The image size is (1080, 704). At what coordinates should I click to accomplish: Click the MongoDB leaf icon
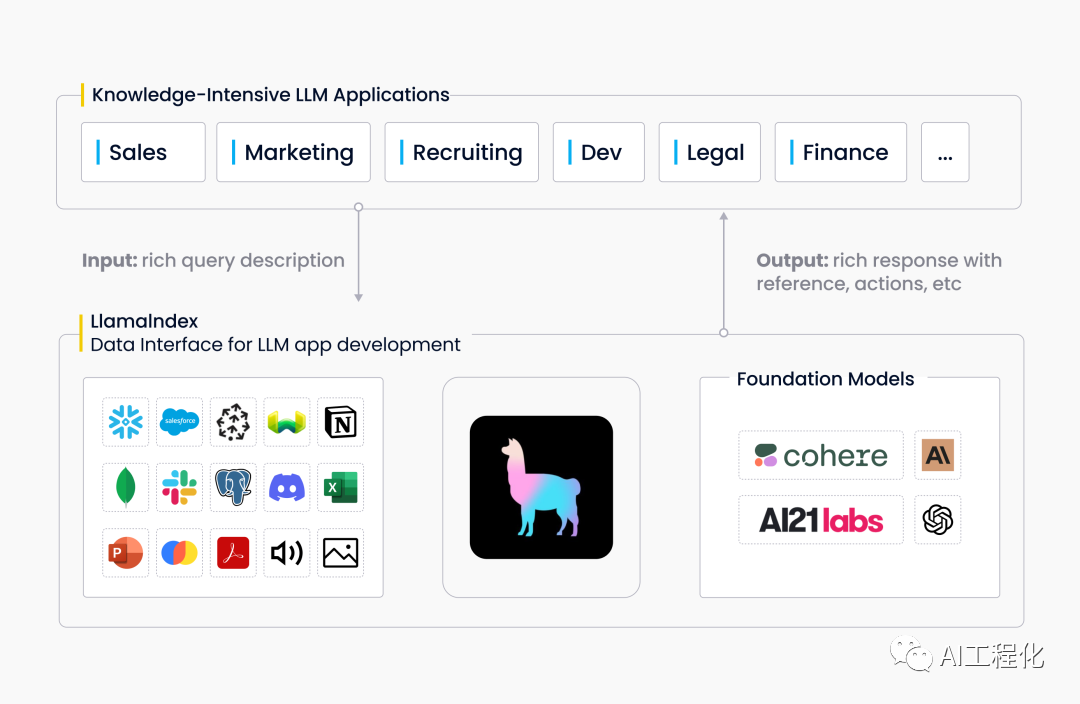pos(125,487)
